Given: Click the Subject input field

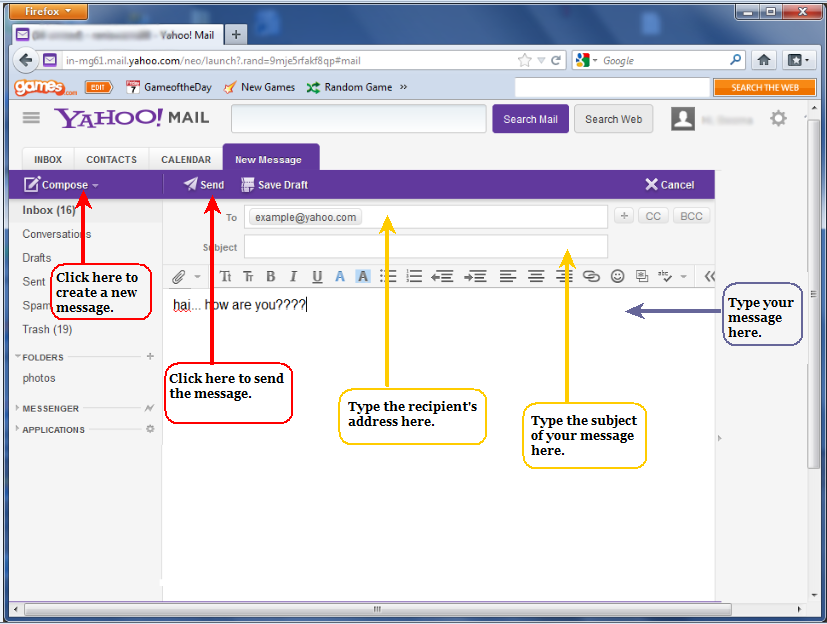Looking at the screenshot, I should pos(426,246).
